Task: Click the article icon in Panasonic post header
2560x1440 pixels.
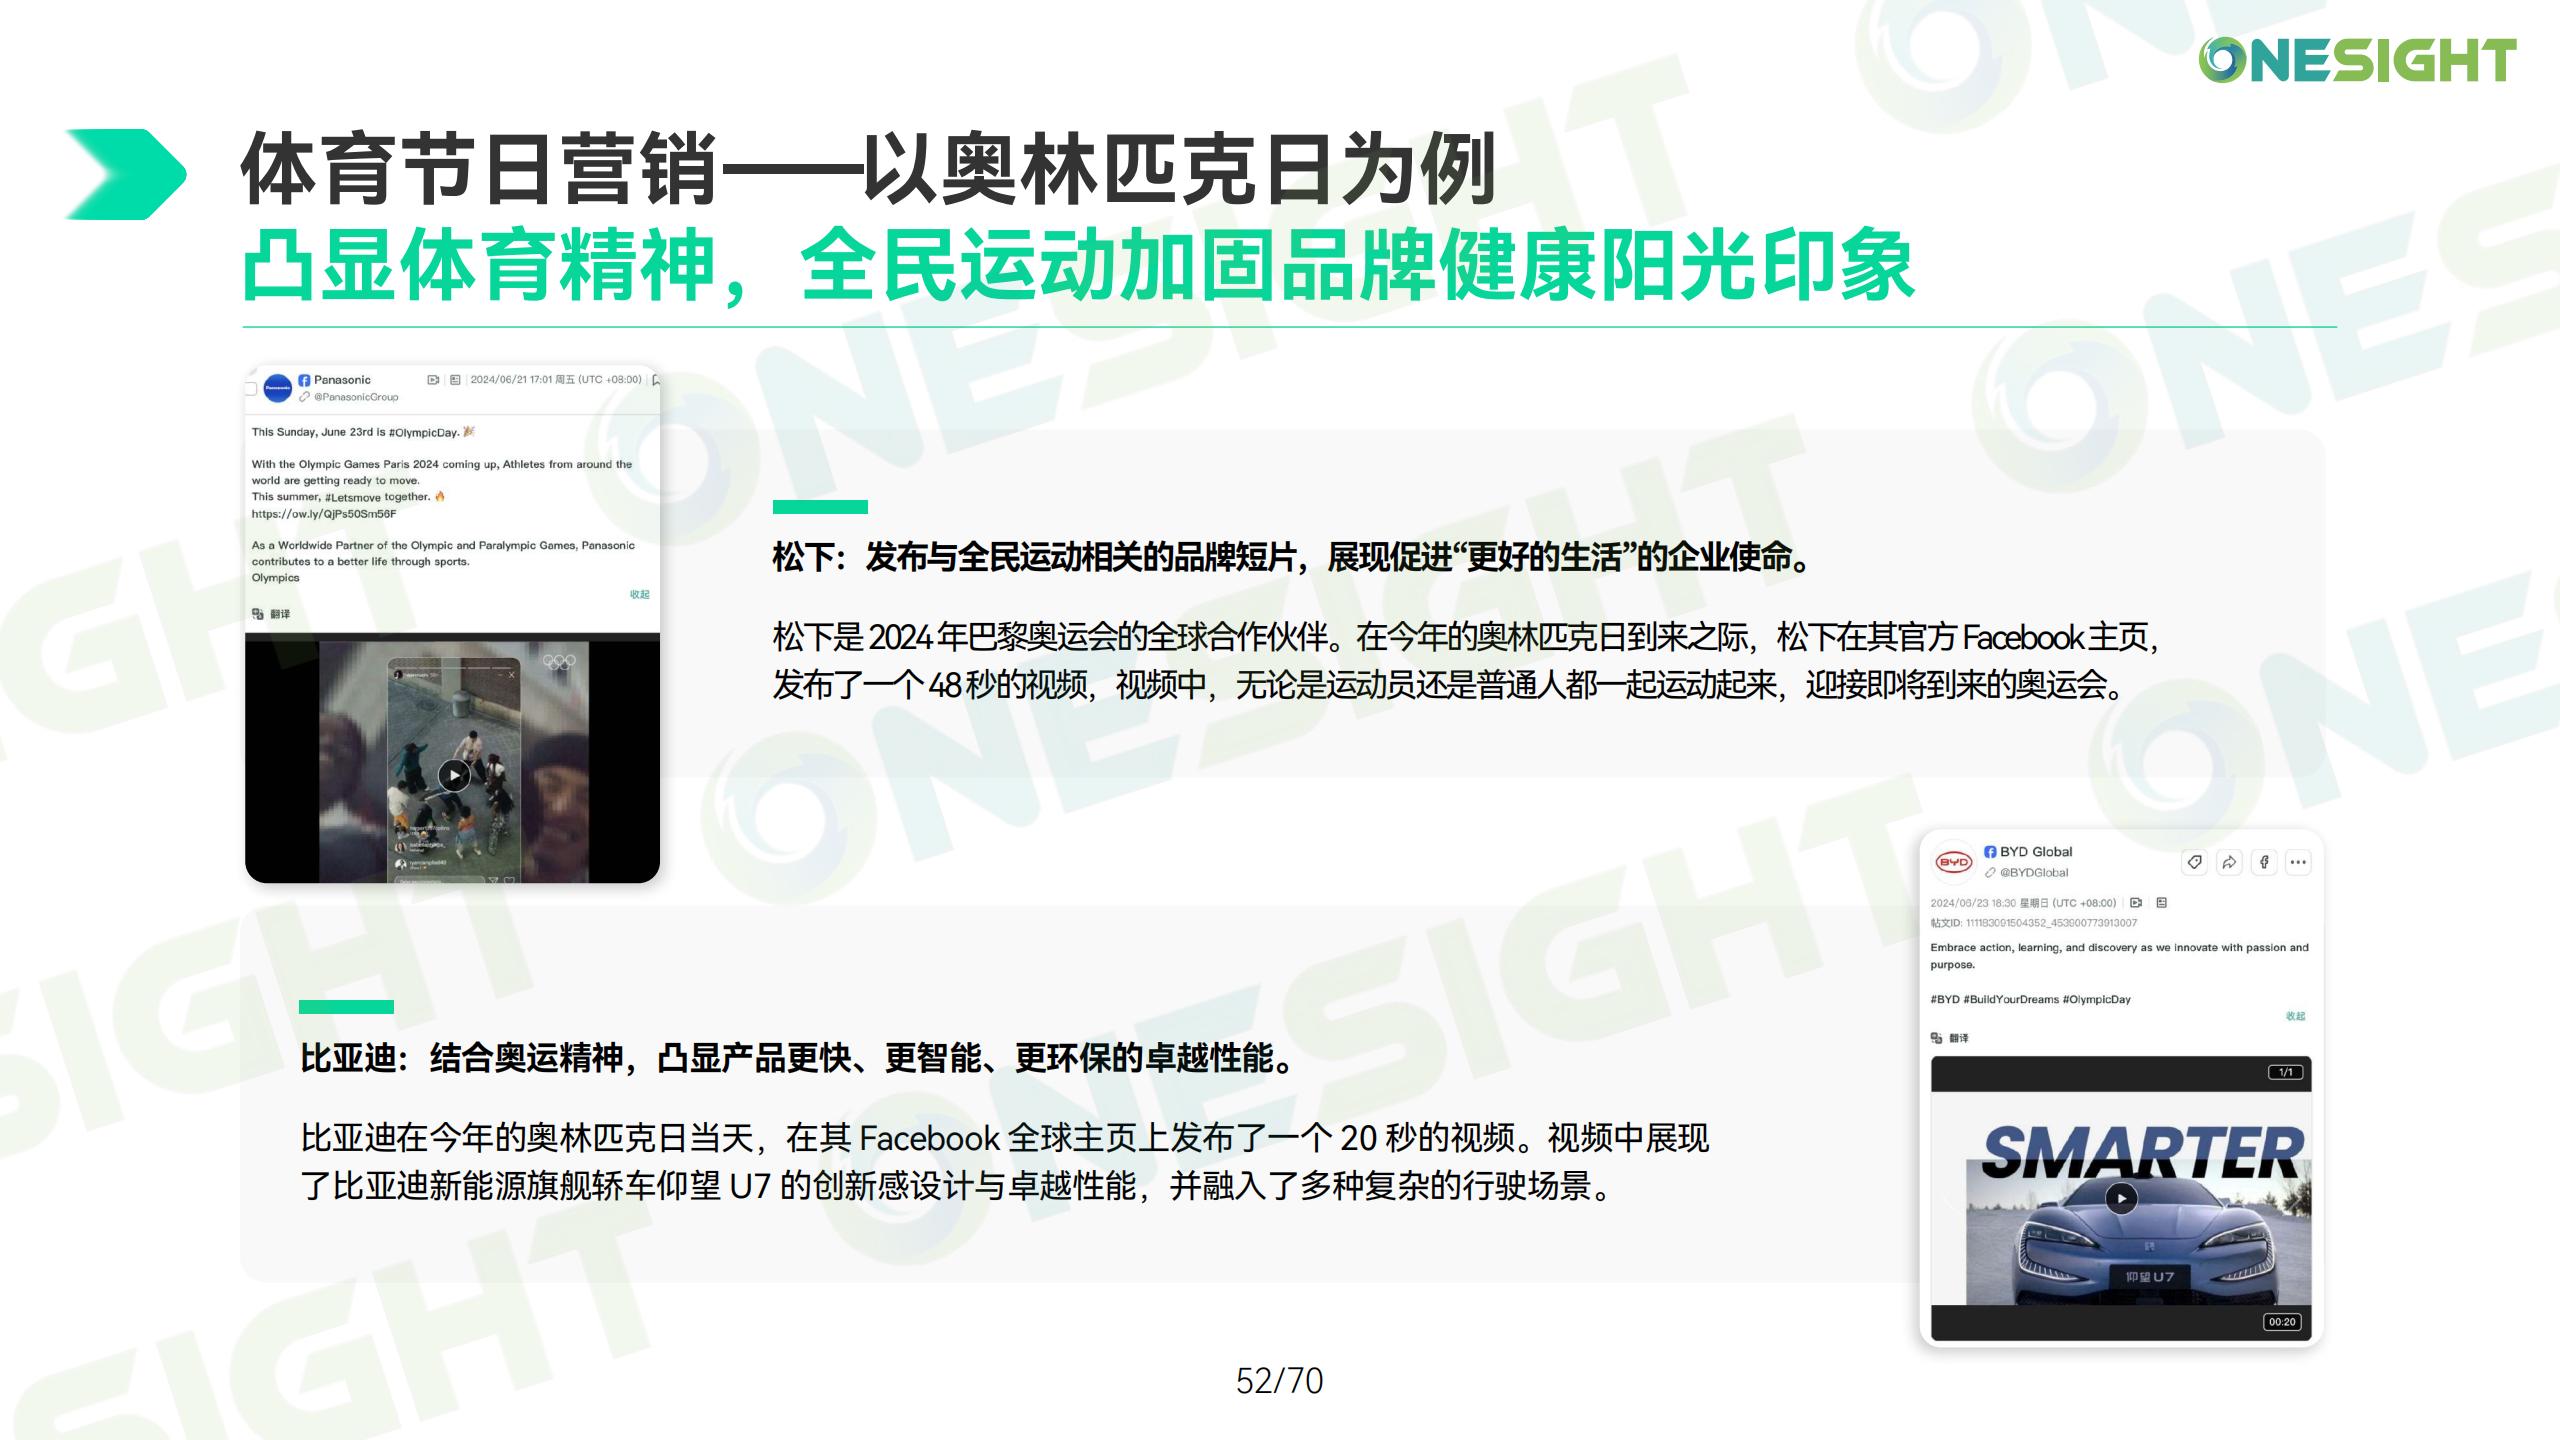Action: coord(455,380)
